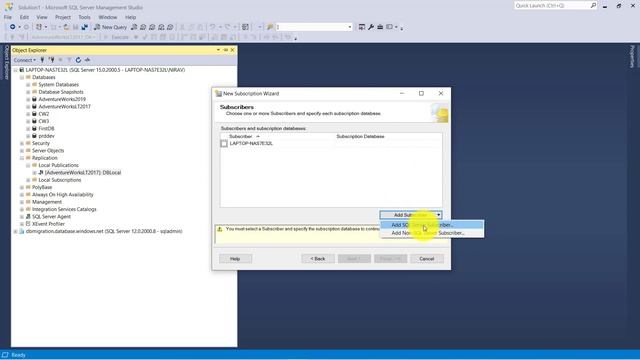Click the Save All toolbar icon
This screenshot has width=640, height=360.
click(84, 27)
